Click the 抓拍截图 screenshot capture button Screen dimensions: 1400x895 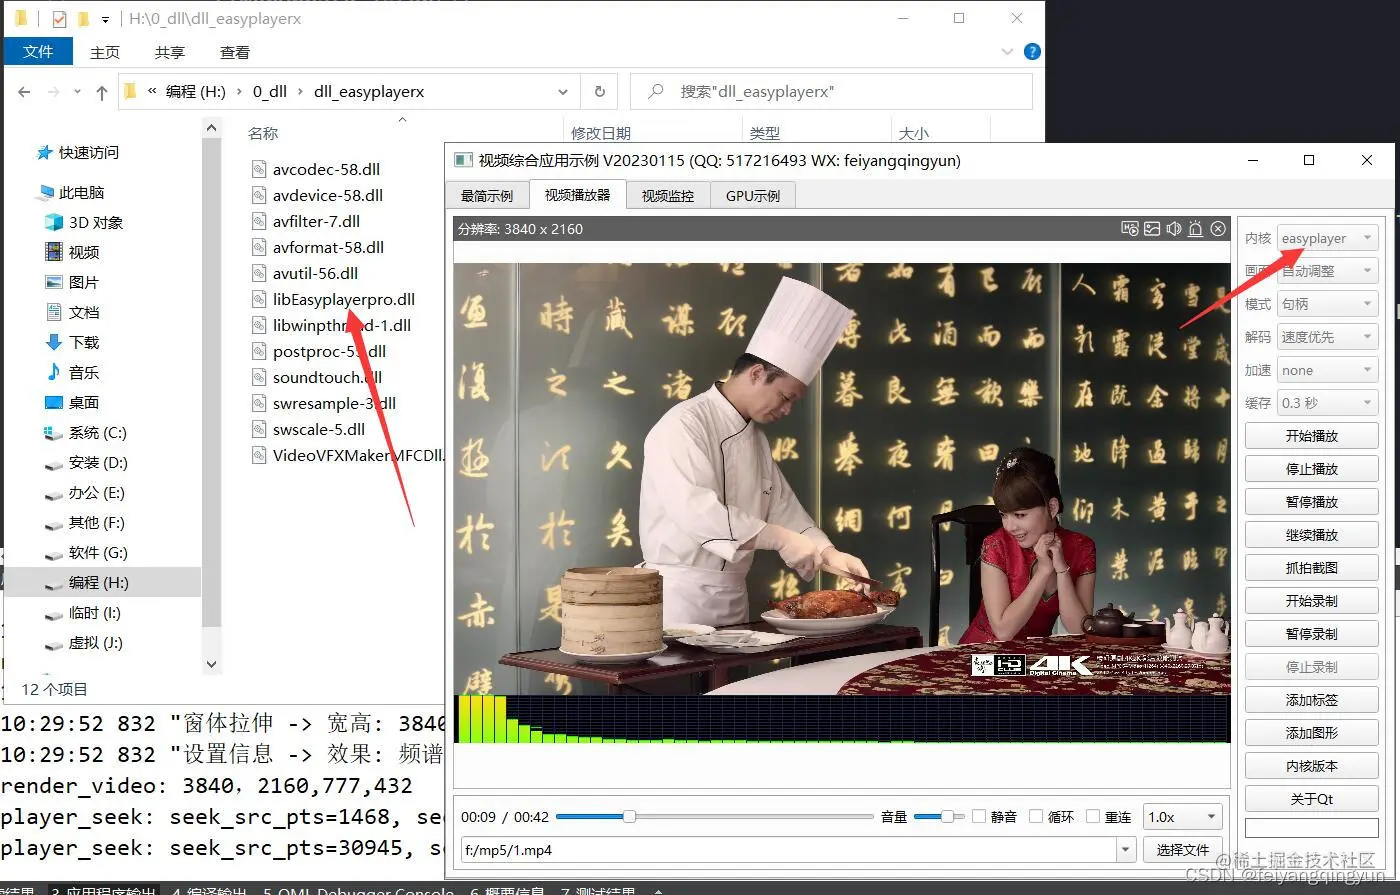click(1311, 567)
